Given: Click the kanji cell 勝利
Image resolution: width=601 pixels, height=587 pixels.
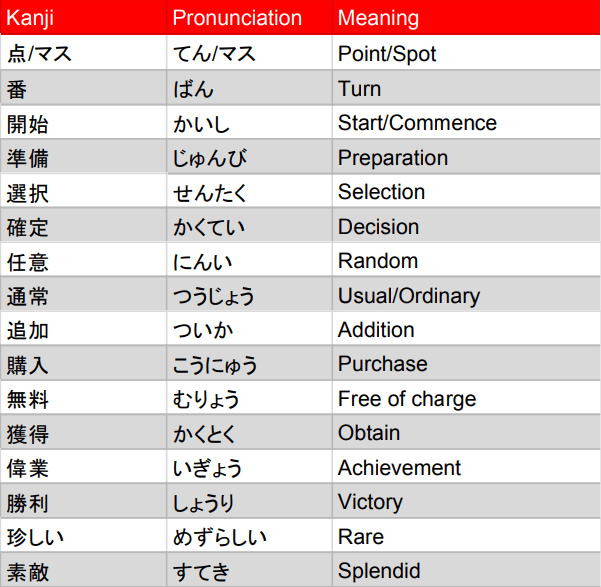Looking at the screenshot, I should pyautogui.click(x=27, y=503).
